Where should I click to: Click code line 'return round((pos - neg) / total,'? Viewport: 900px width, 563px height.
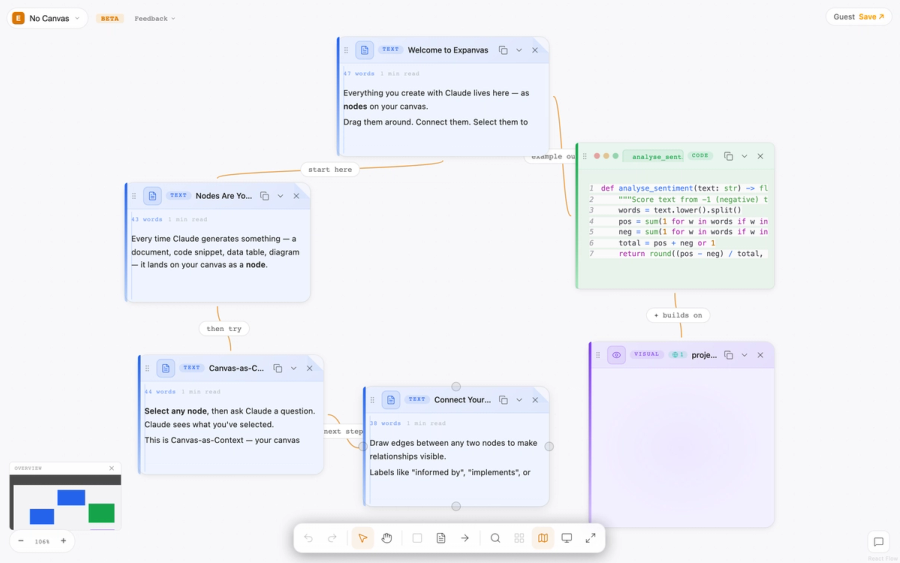(691, 254)
